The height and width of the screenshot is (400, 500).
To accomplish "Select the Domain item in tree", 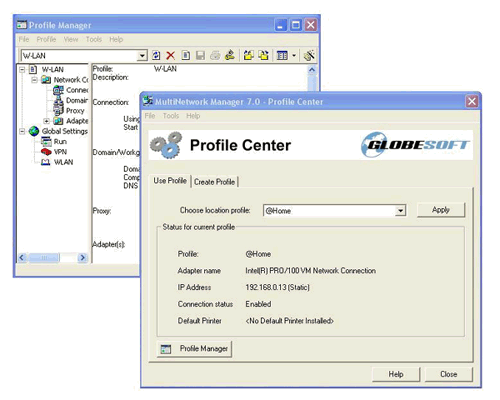I will click(77, 100).
